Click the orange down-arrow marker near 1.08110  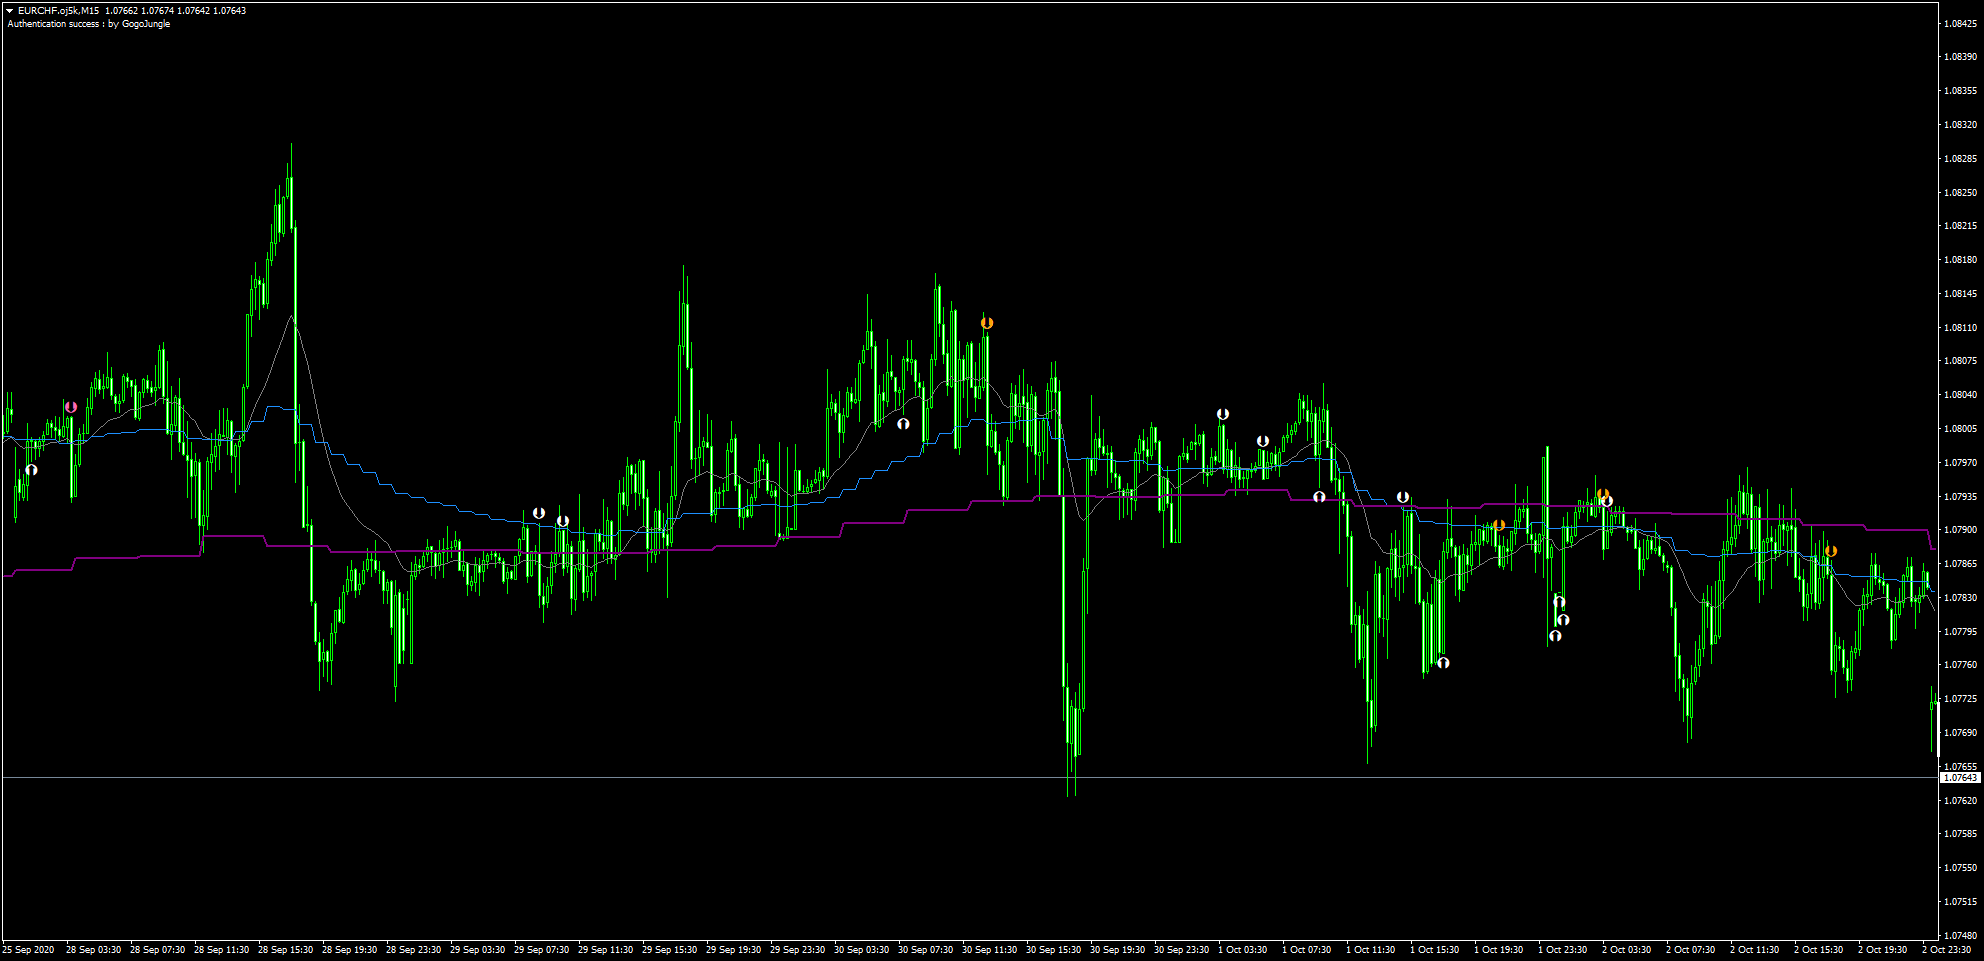pyautogui.click(x=987, y=323)
